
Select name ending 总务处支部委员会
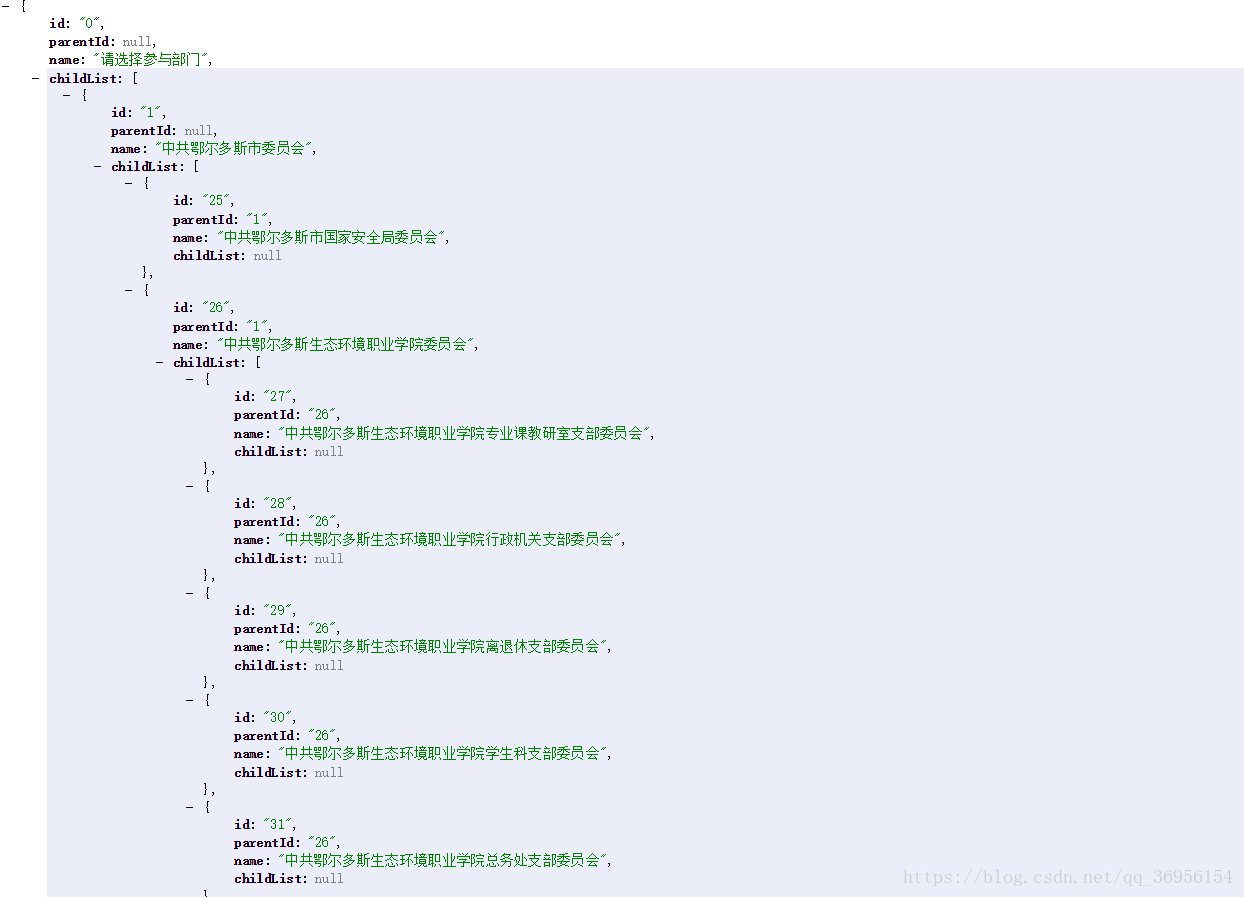444,861
